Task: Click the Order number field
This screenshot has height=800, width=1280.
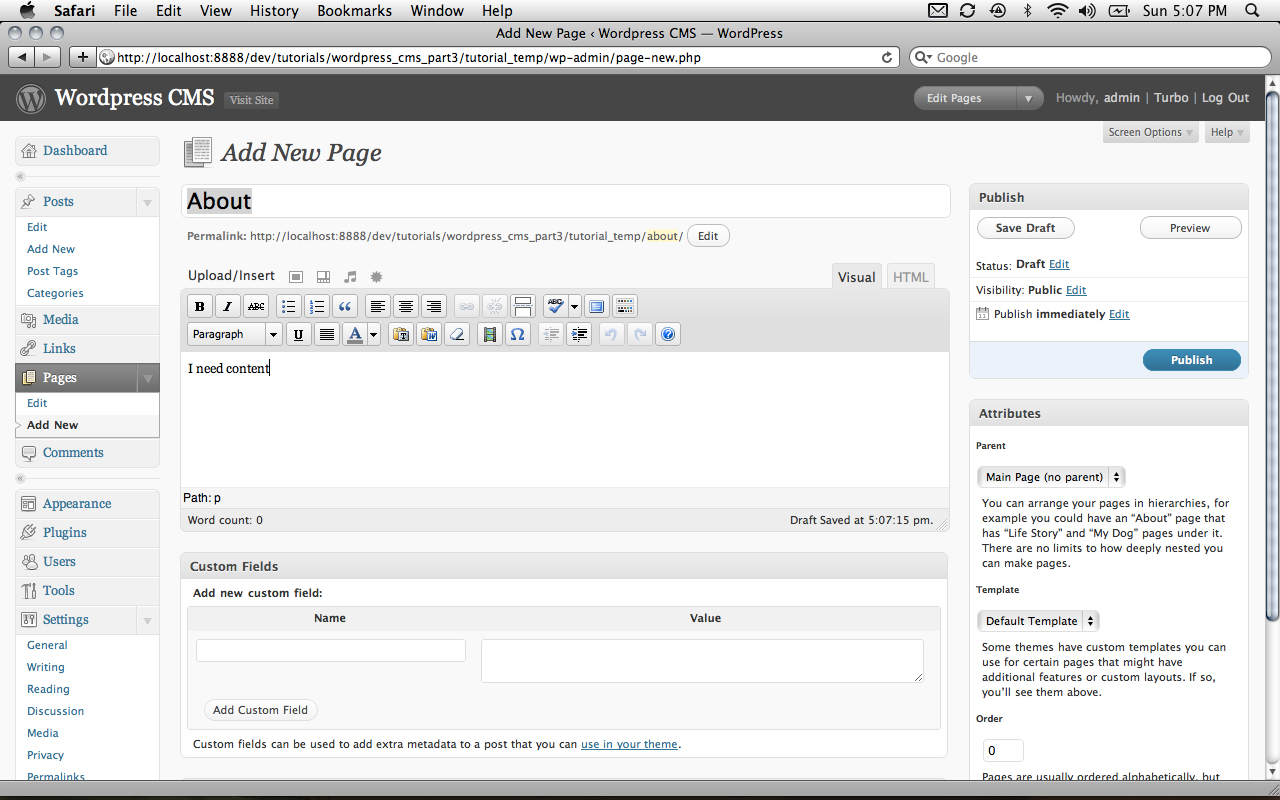Action: 1003,750
